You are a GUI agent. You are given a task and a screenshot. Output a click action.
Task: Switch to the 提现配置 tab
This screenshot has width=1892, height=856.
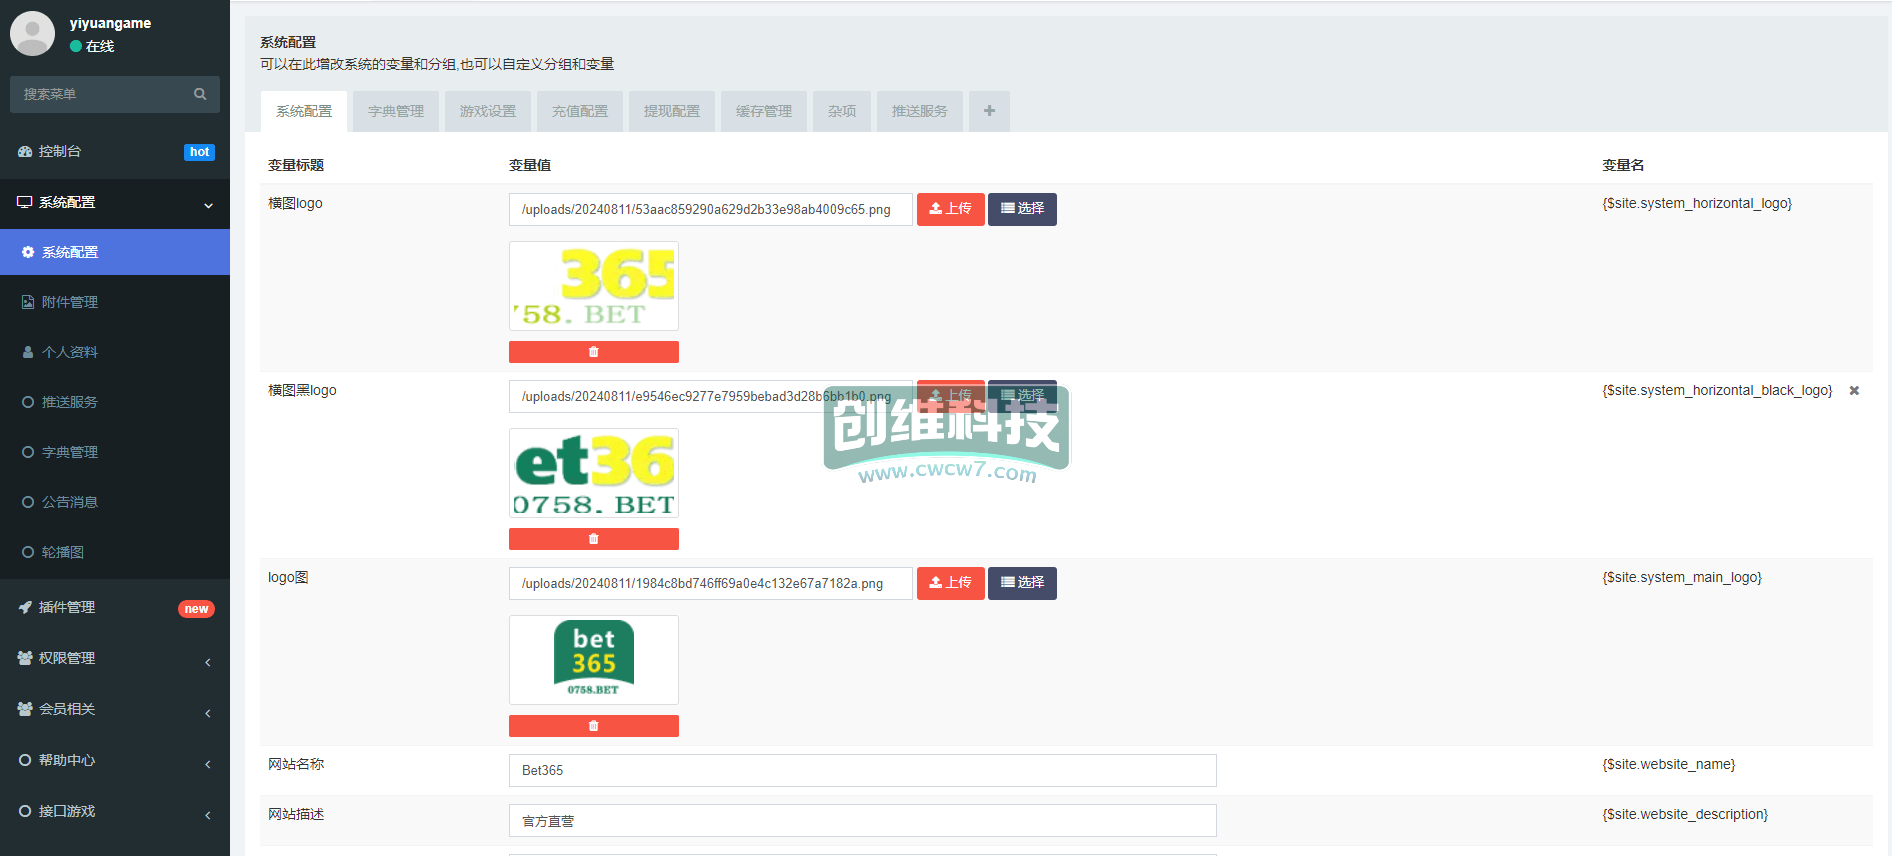pyautogui.click(x=672, y=111)
